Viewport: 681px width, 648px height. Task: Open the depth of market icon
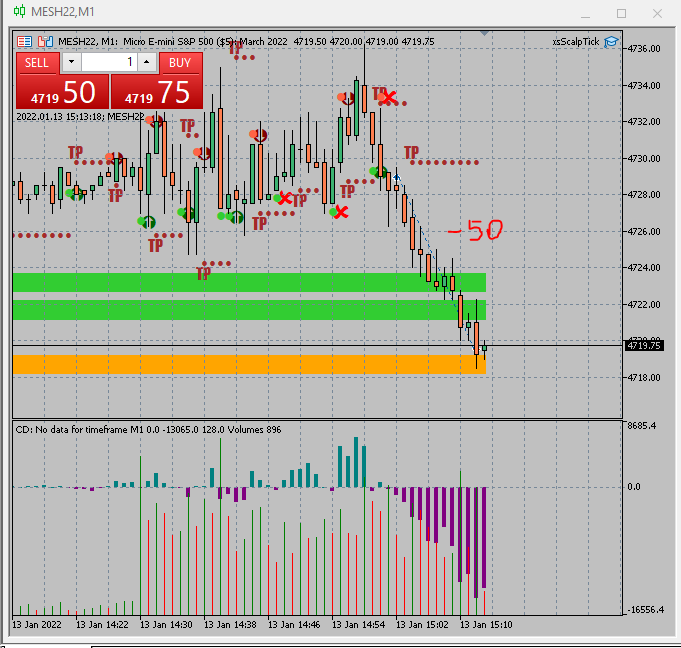(45, 42)
